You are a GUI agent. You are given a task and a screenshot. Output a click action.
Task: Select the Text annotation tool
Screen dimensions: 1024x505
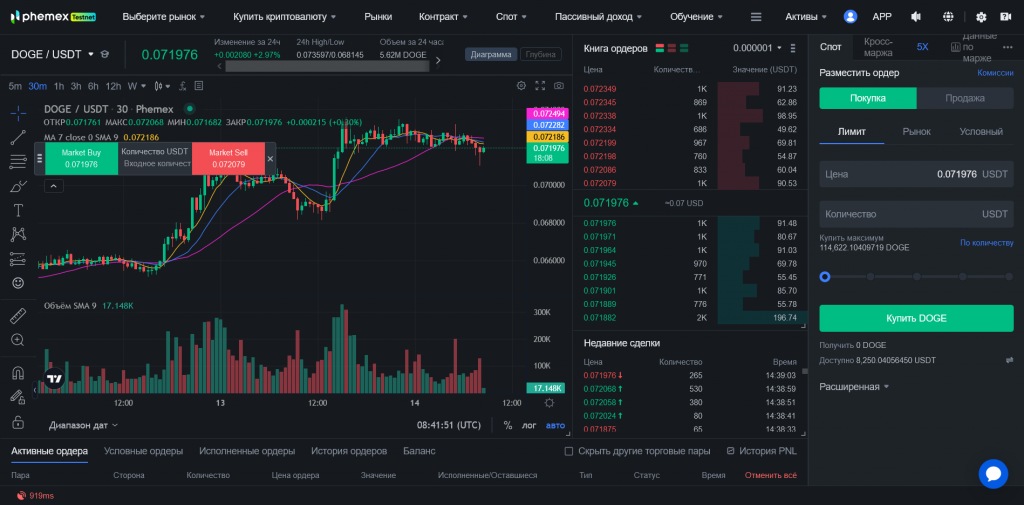coord(18,210)
